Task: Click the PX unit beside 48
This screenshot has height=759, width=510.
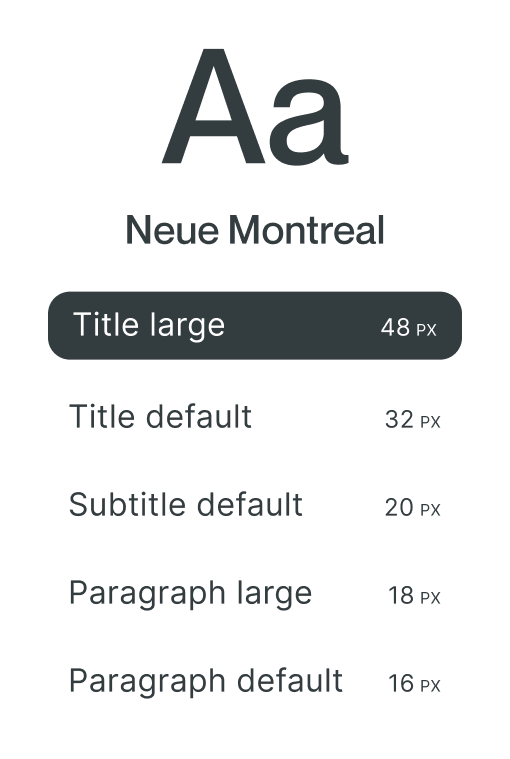Action: point(426,330)
